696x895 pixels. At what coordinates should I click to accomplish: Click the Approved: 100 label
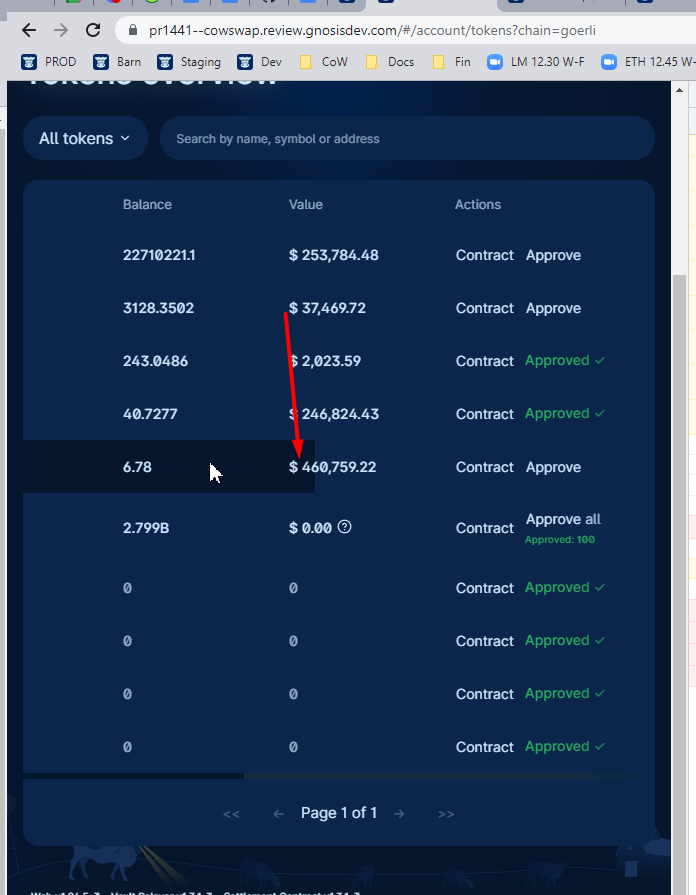[560, 540]
